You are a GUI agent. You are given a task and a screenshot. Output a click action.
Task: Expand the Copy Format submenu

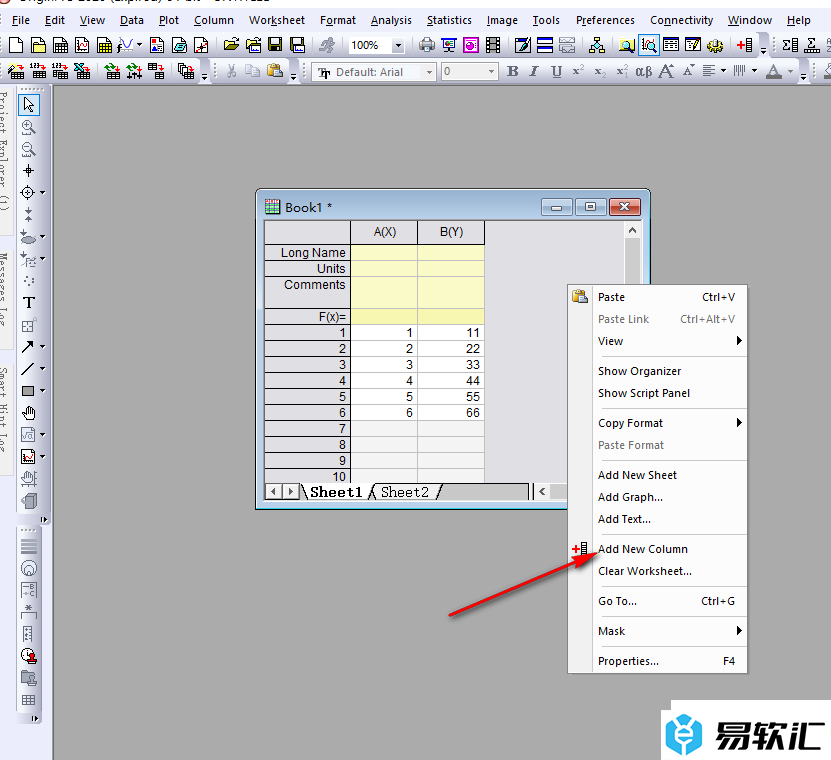point(739,423)
